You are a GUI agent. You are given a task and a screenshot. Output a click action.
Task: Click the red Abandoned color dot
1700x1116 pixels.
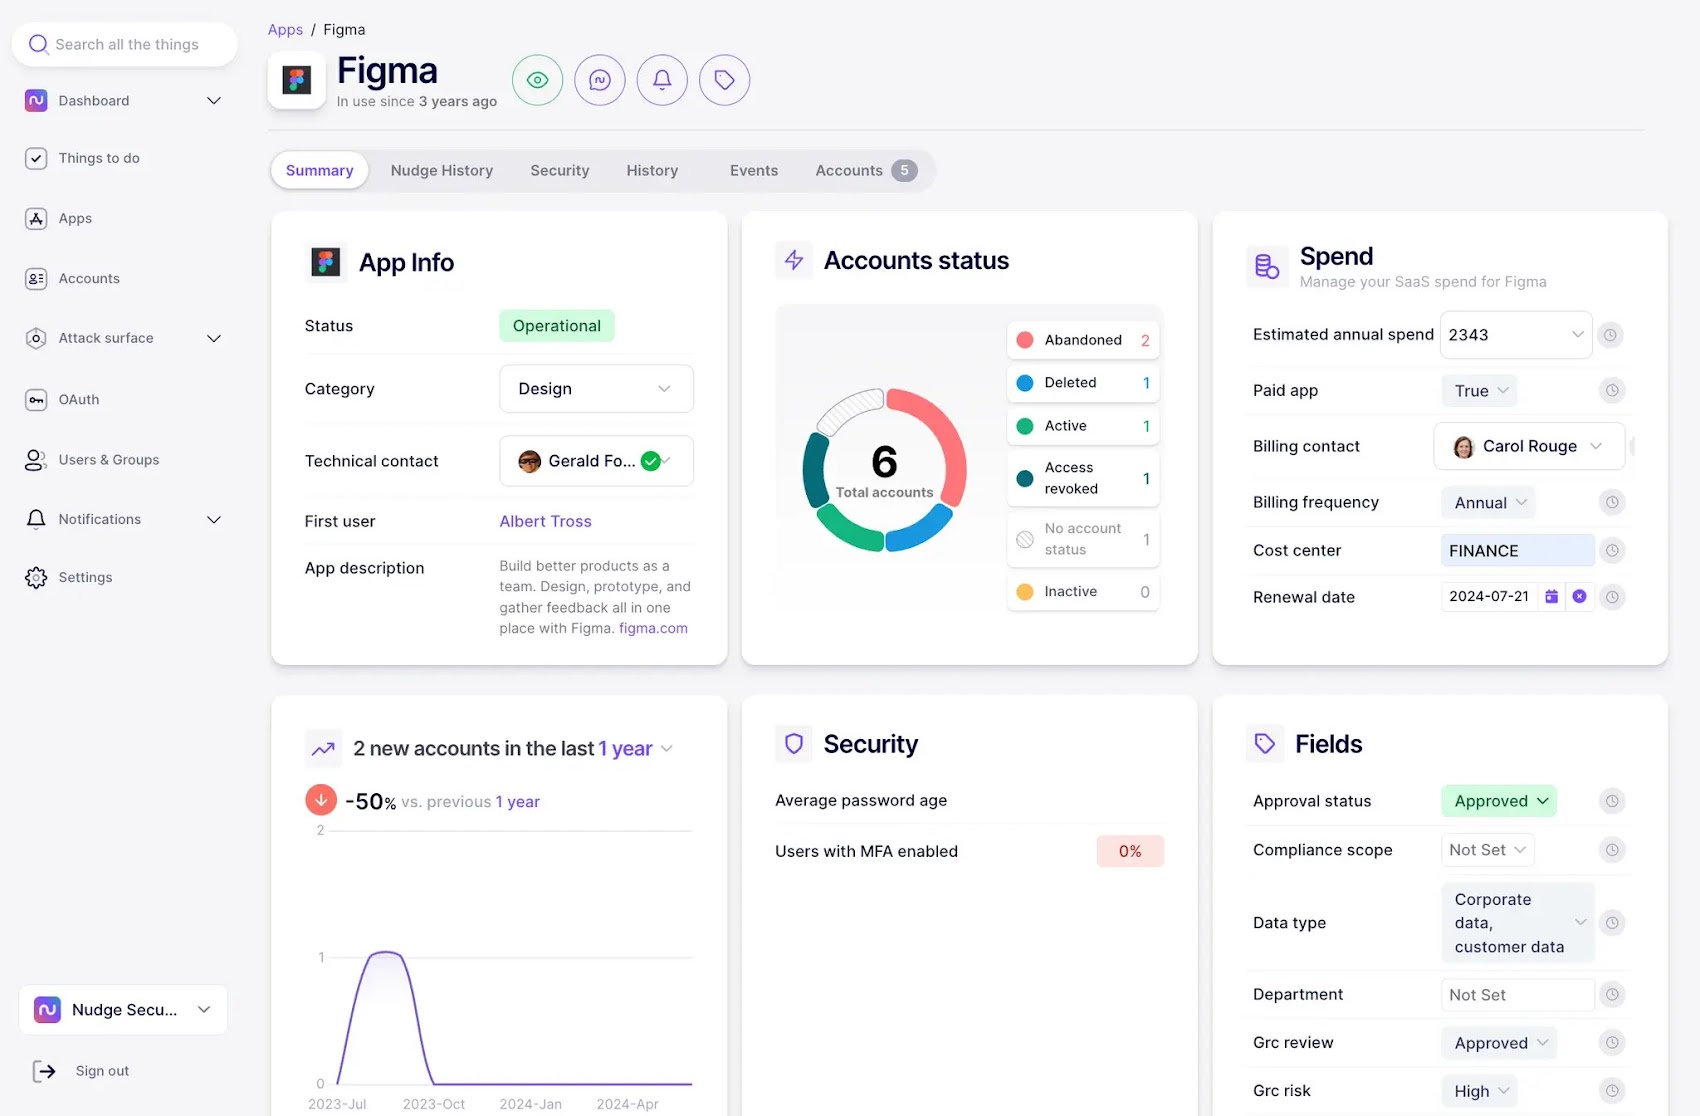(x=1025, y=340)
